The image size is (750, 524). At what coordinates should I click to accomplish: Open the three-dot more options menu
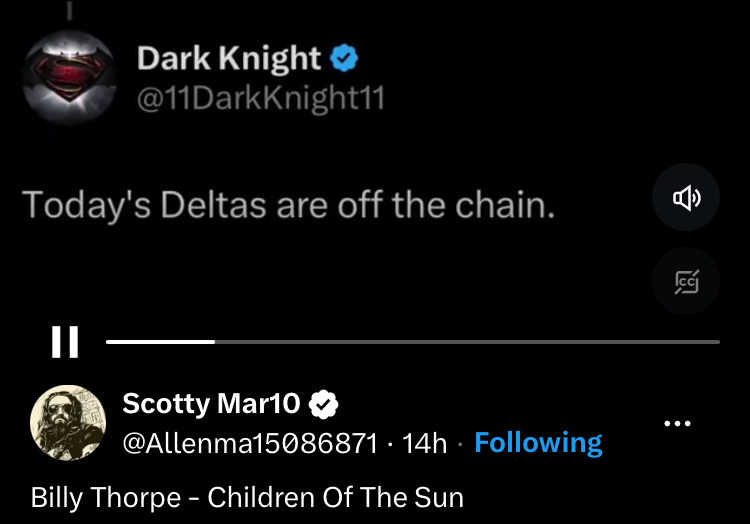[677, 424]
